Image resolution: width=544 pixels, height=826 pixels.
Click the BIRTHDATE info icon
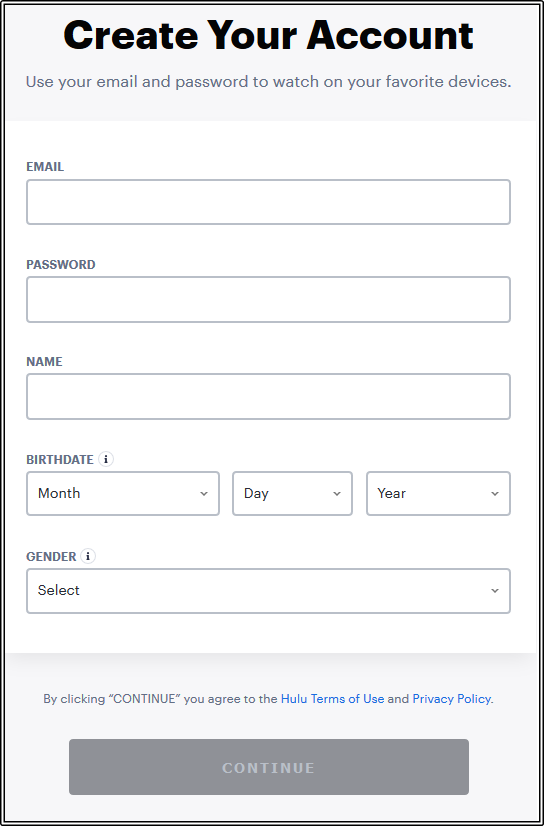coord(106,459)
